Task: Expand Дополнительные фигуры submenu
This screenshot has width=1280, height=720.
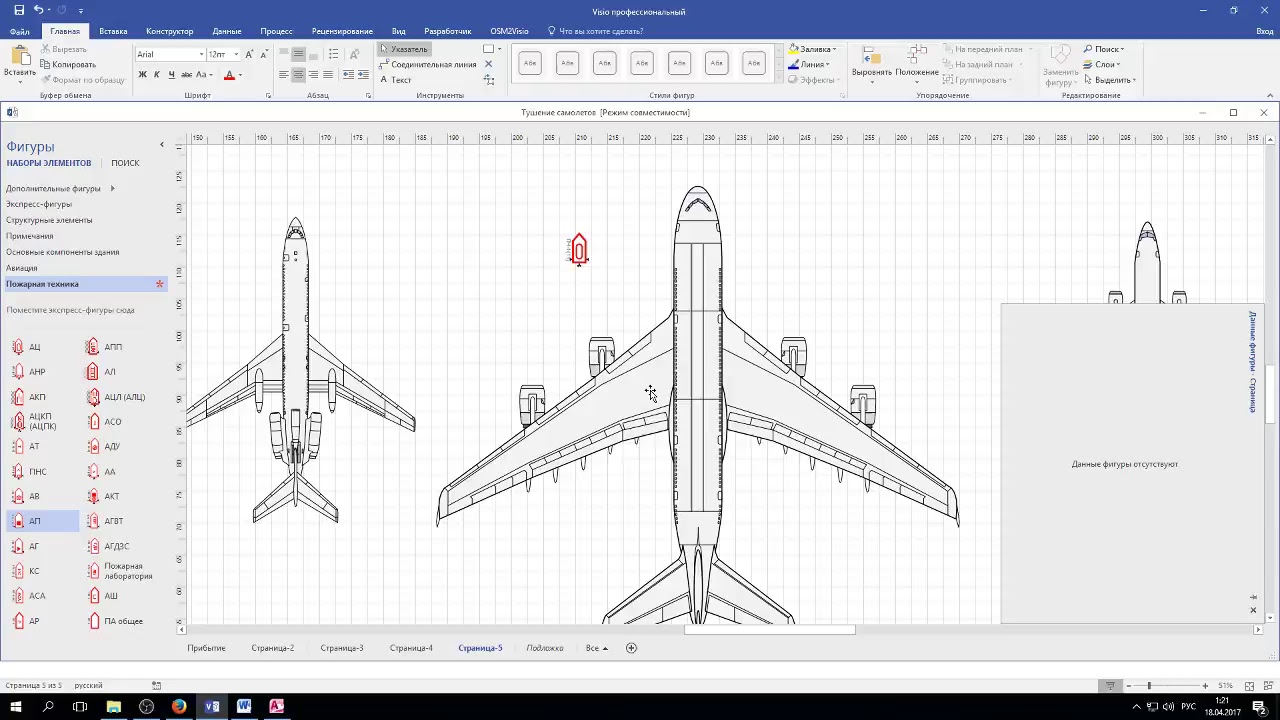Action: pyautogui.click(x=60, y=188)
